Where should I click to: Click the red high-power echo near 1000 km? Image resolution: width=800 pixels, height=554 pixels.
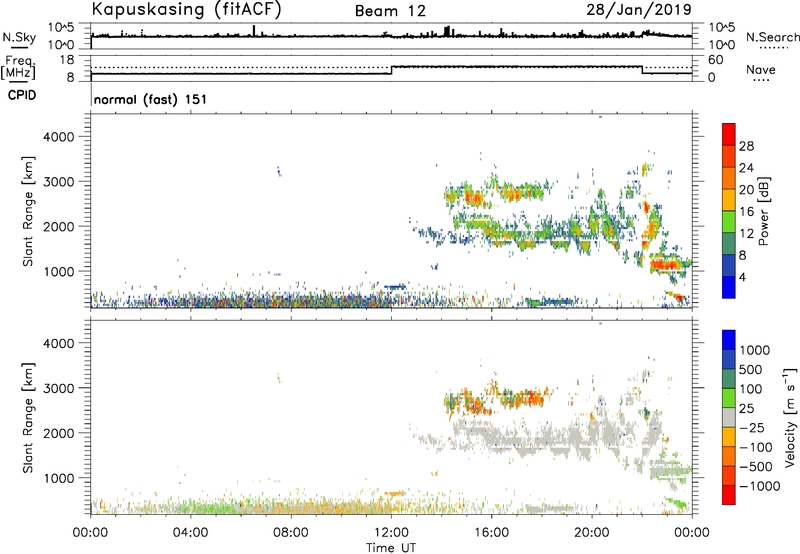pyautogui.click(x=664, y=265)
